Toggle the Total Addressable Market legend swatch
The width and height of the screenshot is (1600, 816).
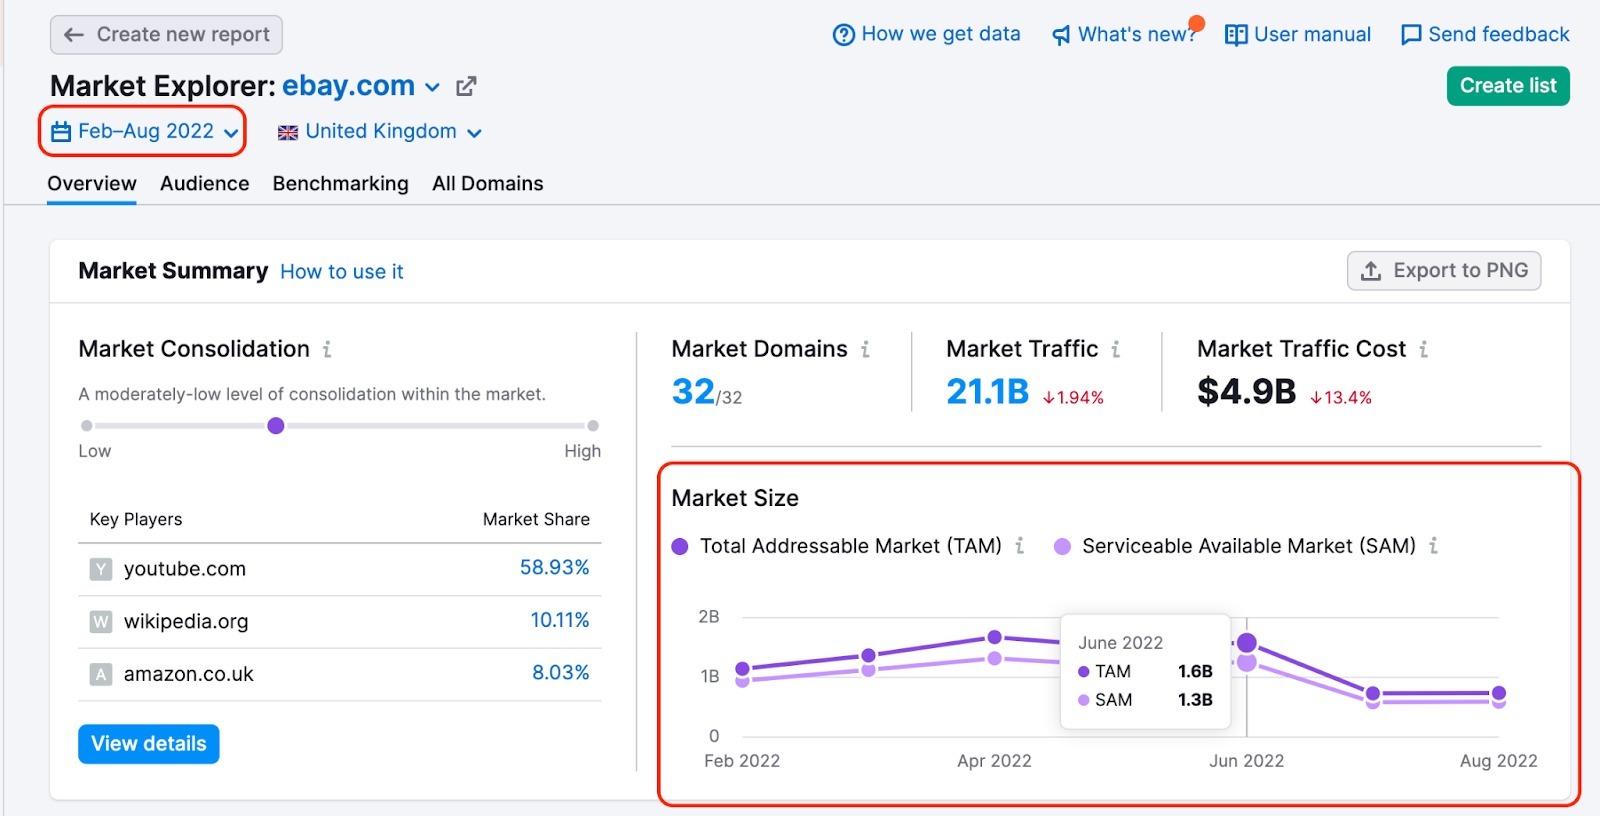pos(680,547)
